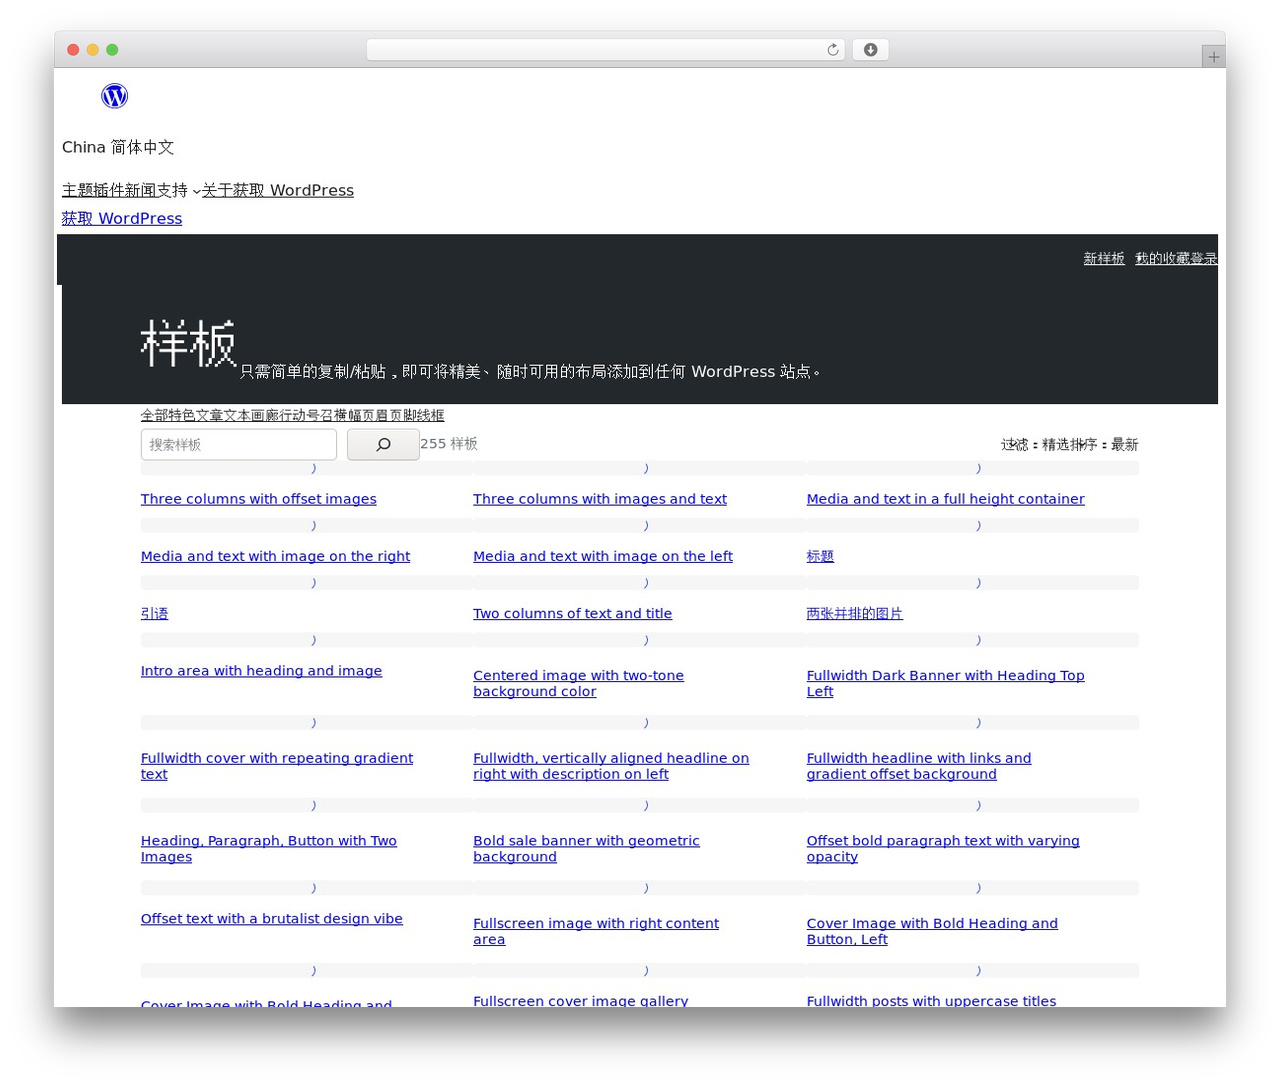Open the 两张并排的图片 pattern link
Image resolution: width=1280 pixels, height=1084 pixels.
click(854, 614)
